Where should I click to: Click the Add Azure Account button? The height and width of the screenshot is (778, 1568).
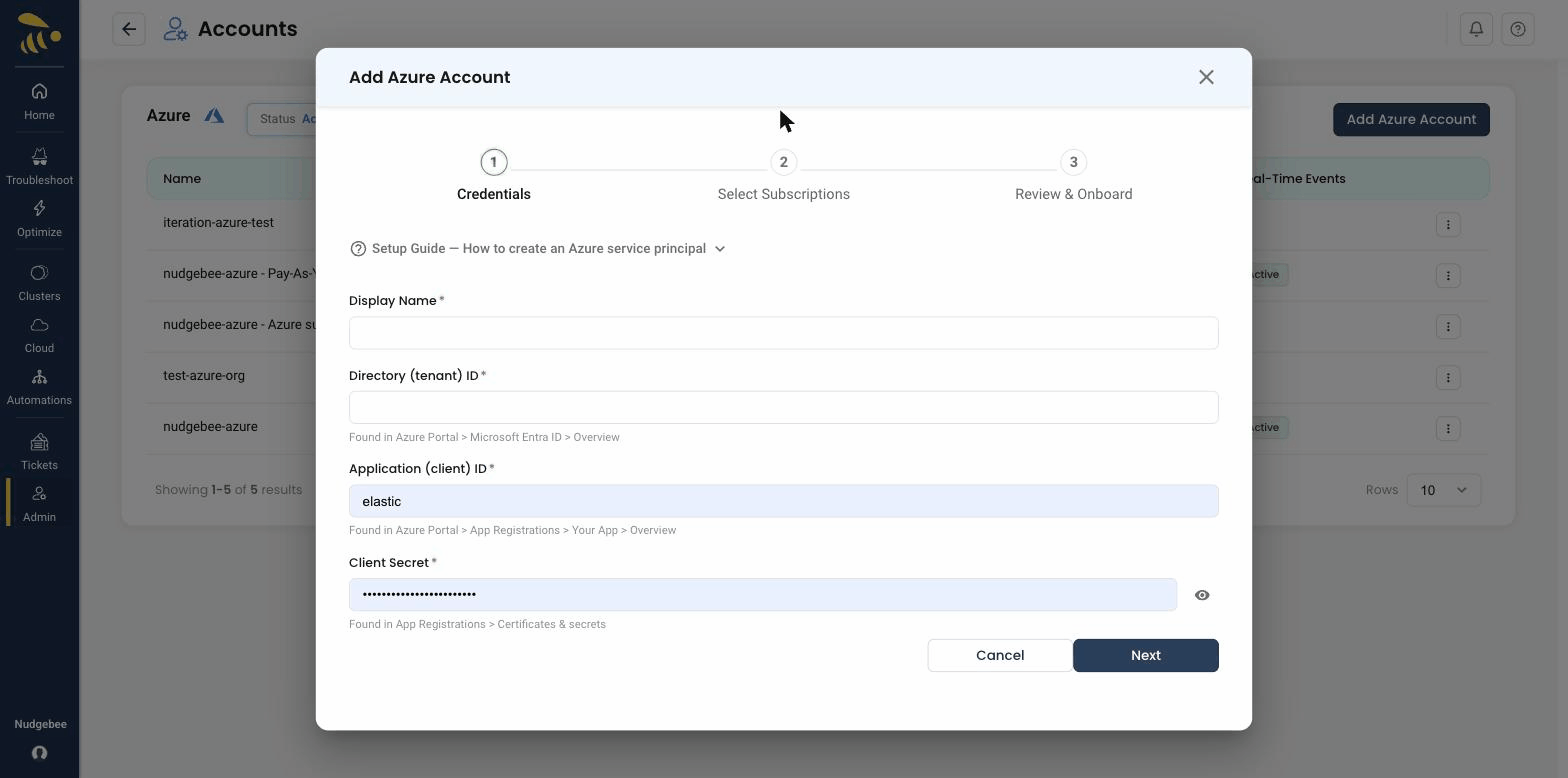tap(1411, 120)
